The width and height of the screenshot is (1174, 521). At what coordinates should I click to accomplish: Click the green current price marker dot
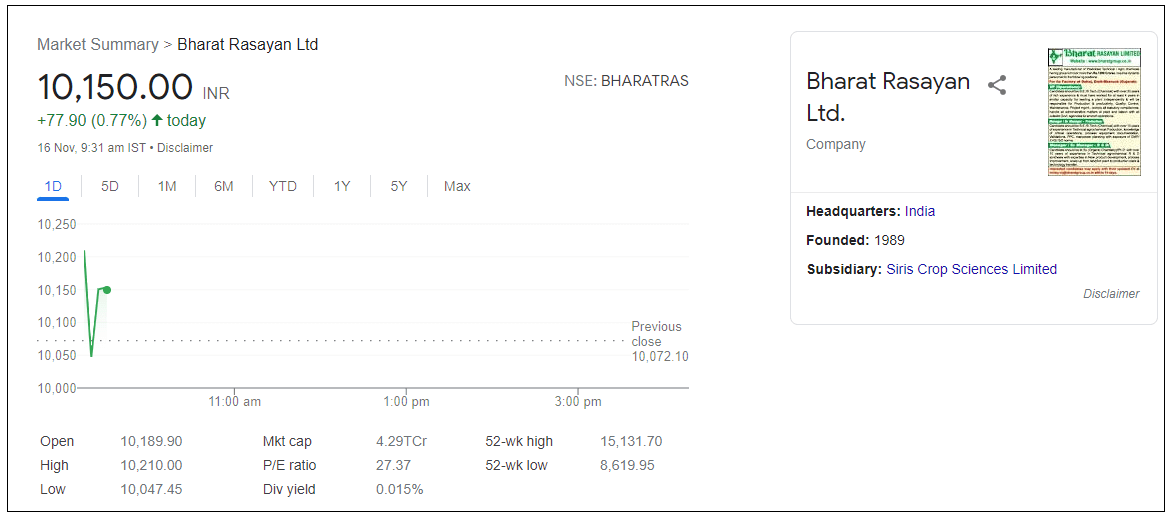(x=107, y=290)
